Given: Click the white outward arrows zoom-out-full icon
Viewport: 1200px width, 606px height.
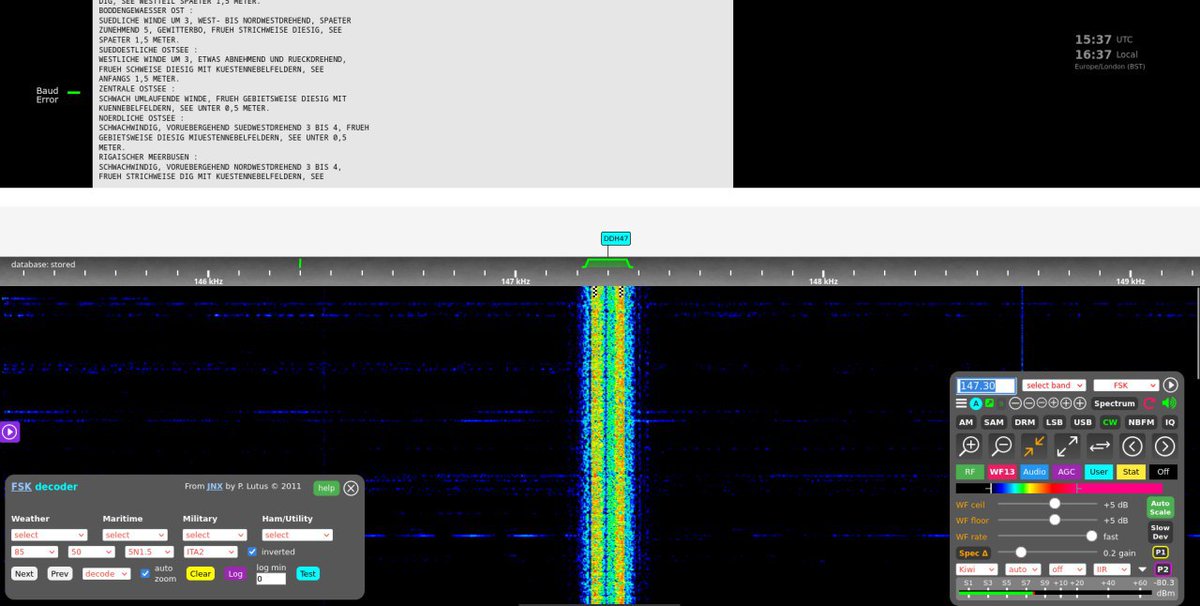Looking at the screenshot, I should pyautogui.click(x=1067, y=446).
